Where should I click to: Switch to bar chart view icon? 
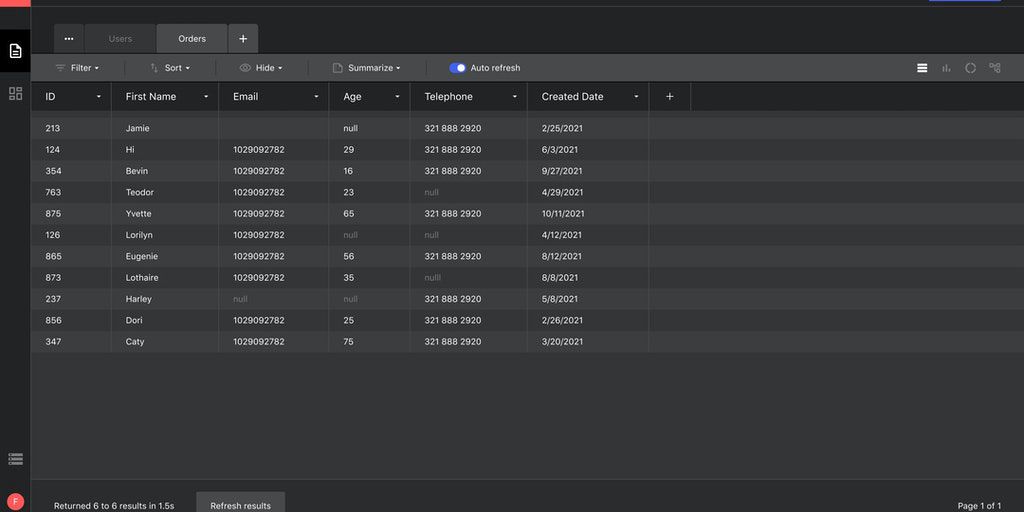click(x=946, y=68)
